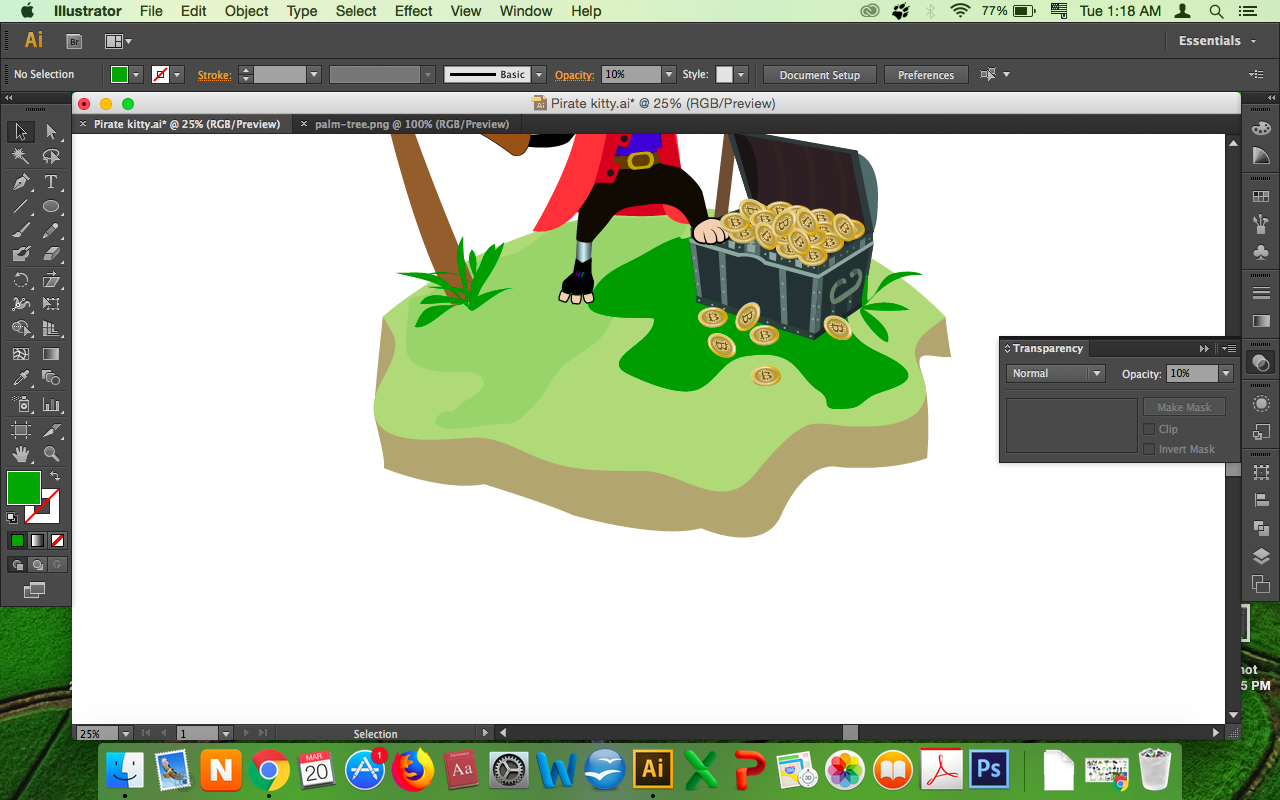Open the Type menu
1280x800 pixels.
(x=302, y=11)
